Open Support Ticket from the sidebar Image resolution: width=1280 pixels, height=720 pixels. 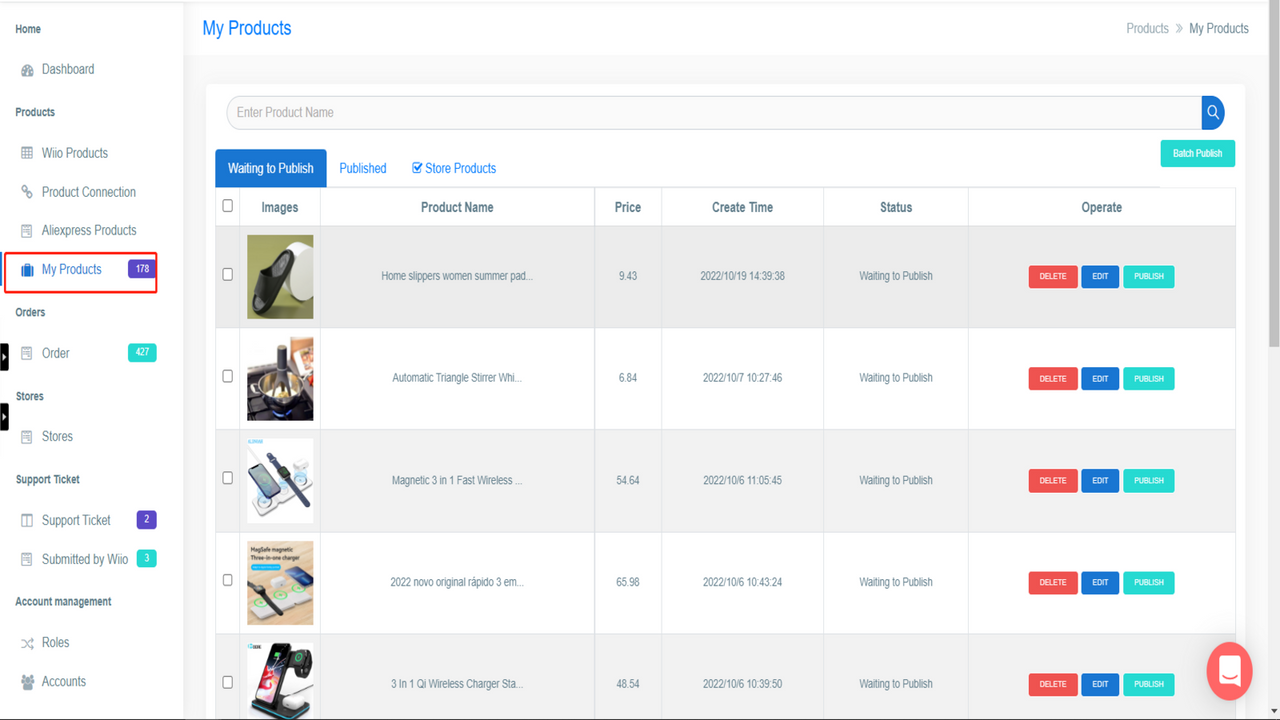point(75,519)
